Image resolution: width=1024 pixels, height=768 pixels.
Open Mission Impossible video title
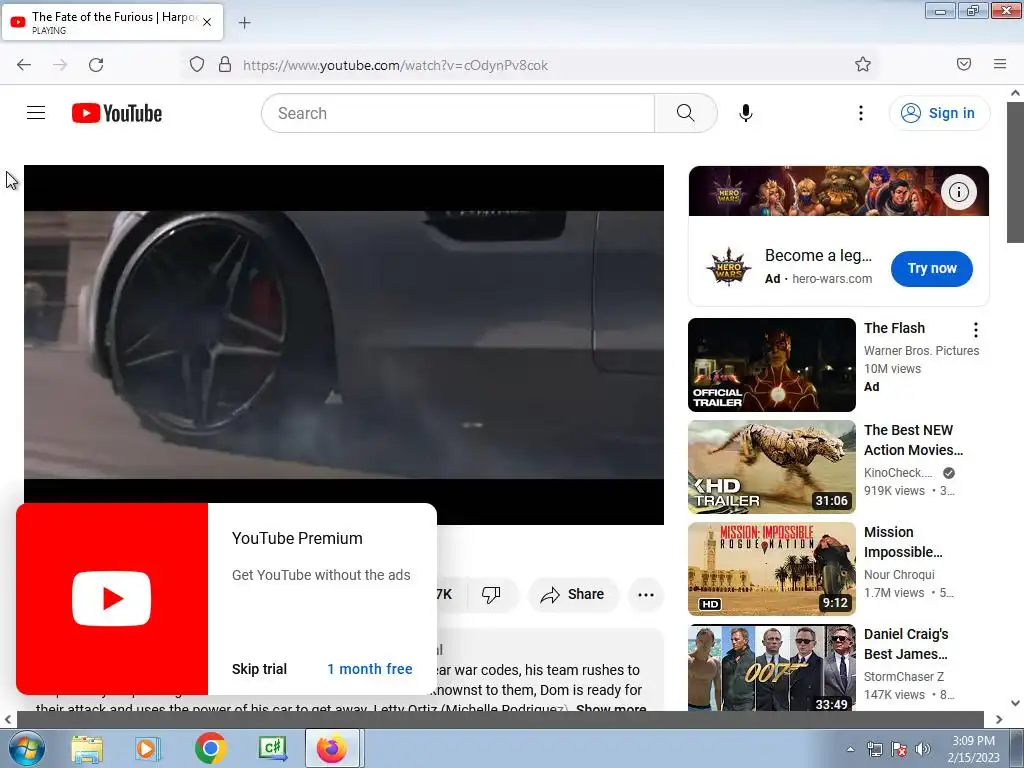click(903, 542)
